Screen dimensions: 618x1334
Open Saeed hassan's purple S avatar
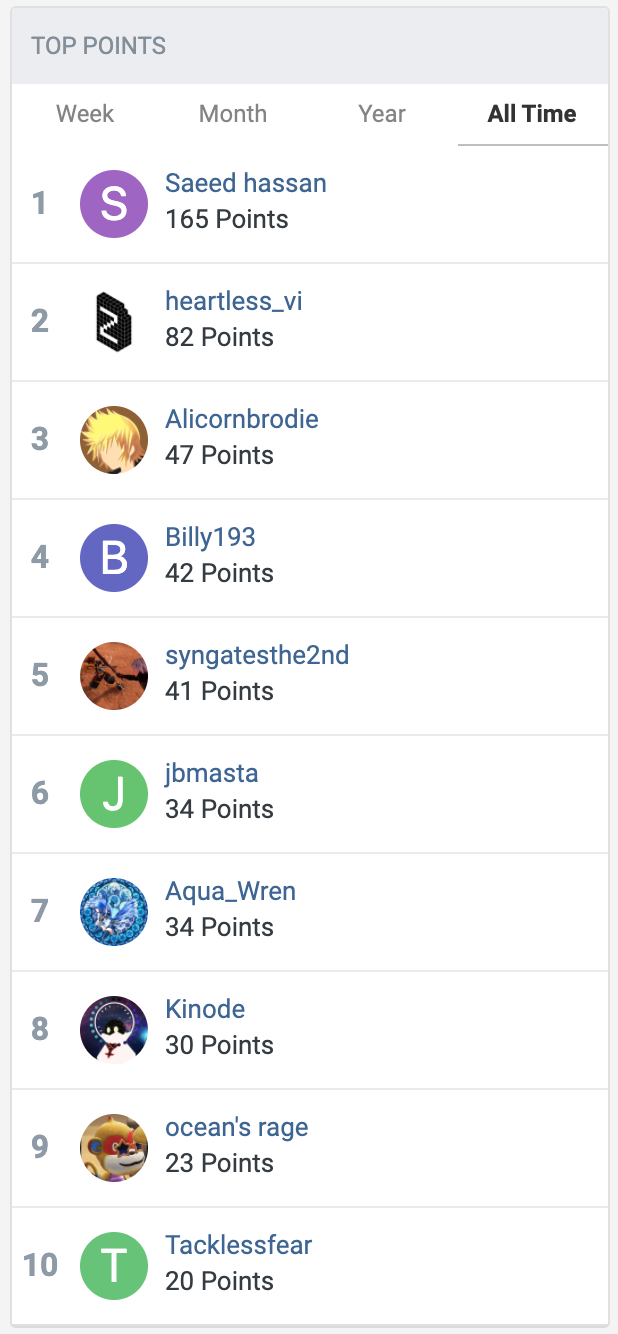click(x=114, y=204)
